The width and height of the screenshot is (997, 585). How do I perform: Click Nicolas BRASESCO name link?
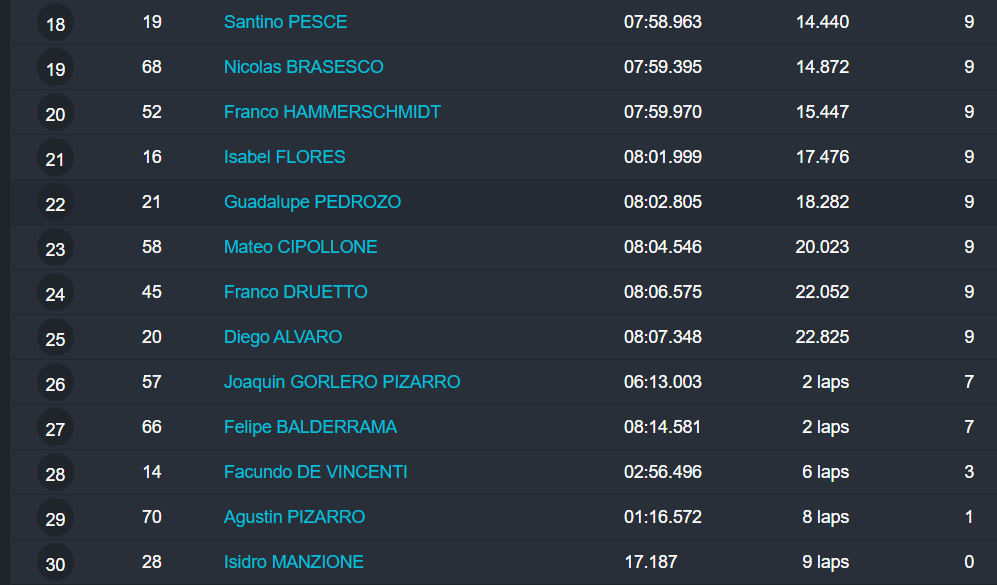pyautogui.click(x=303, y=67)
